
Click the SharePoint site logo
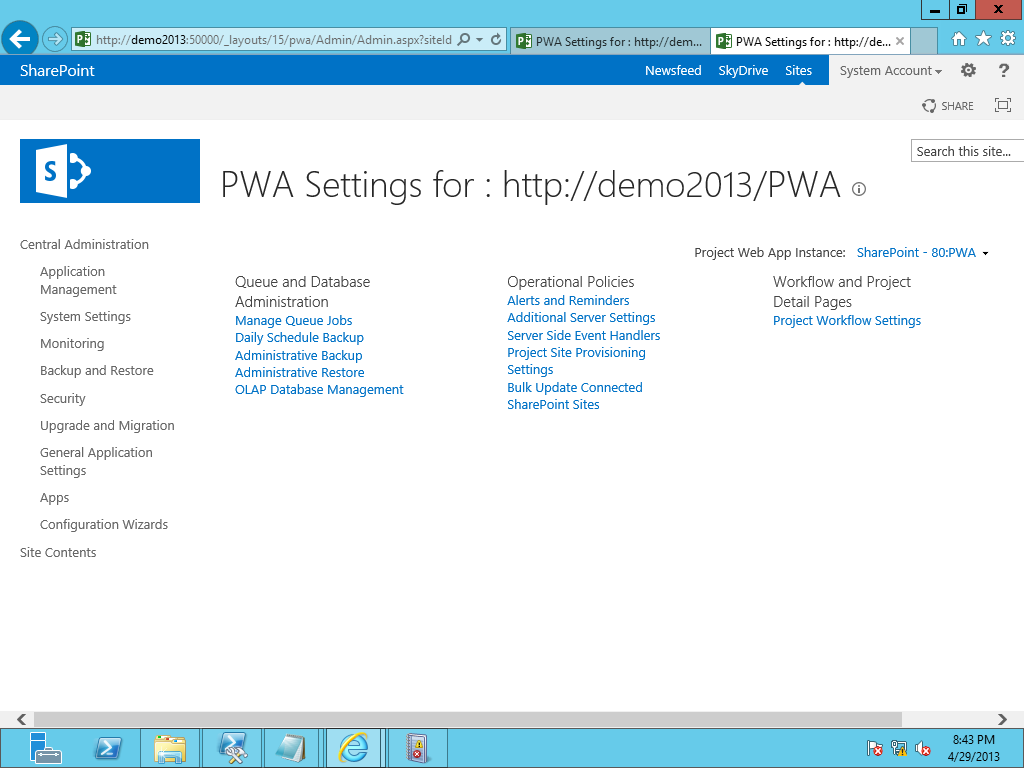[x=110, y=171]
